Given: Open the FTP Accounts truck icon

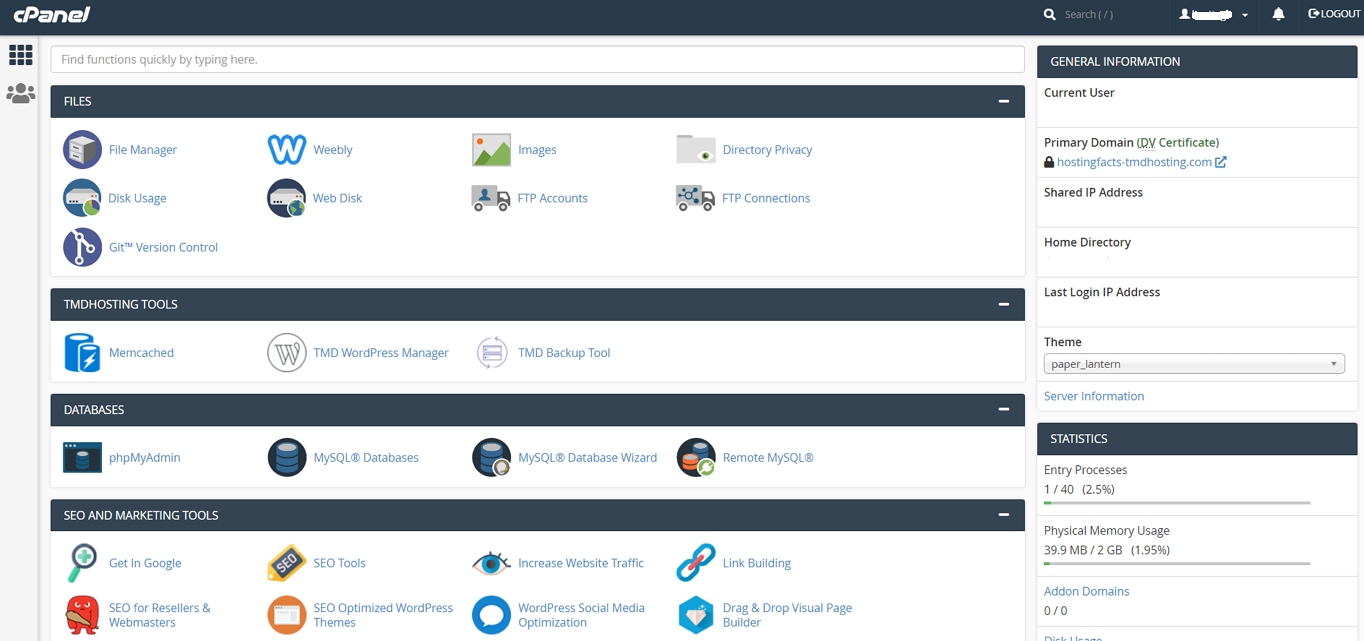Looking at the screenshot, I should click(491, 198).
